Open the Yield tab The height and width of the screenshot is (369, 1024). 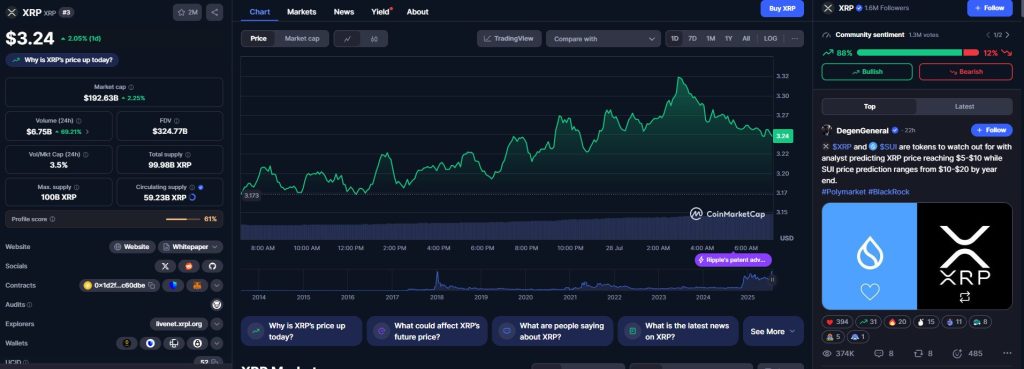coord(381,12)
